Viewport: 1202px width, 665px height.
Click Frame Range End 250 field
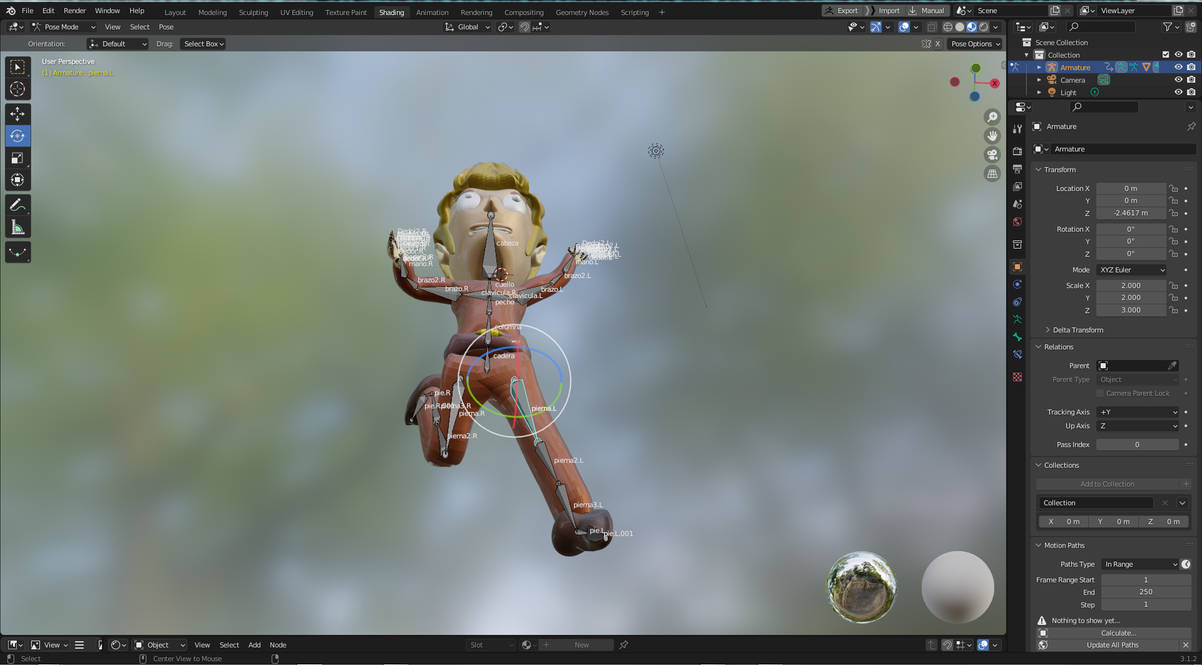[1146, 593]
